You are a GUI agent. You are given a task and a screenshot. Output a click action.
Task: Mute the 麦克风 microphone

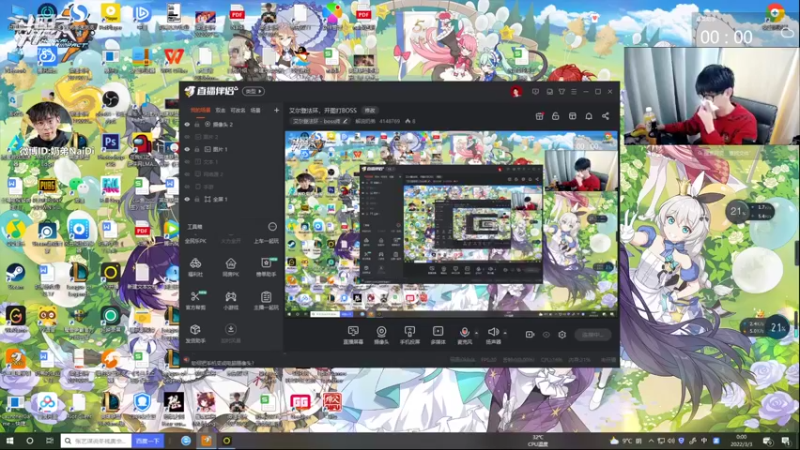[x=464, y=335]
